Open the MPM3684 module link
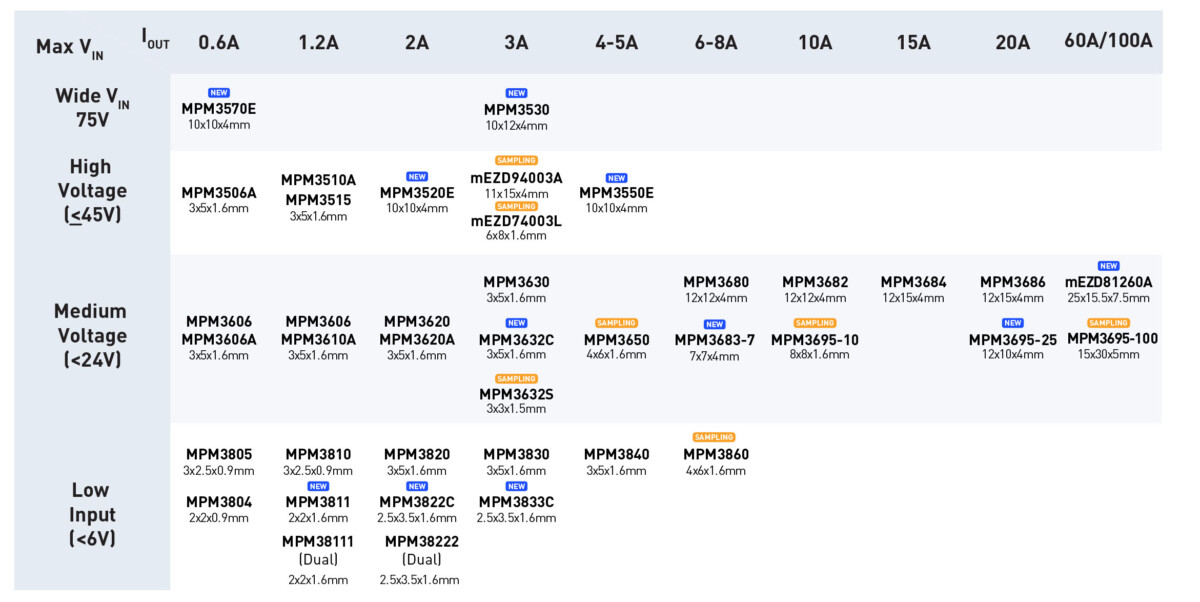 coord(913,282)
